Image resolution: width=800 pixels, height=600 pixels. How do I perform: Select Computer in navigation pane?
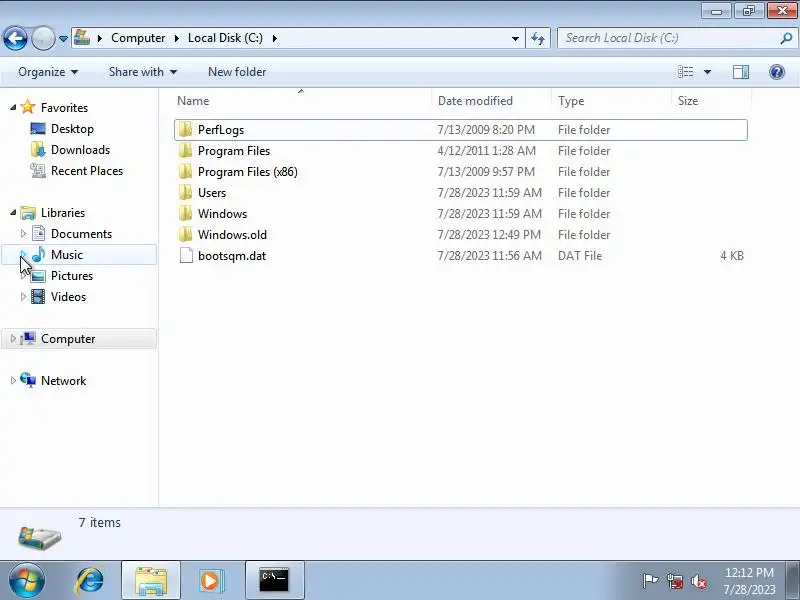[68, 339]
